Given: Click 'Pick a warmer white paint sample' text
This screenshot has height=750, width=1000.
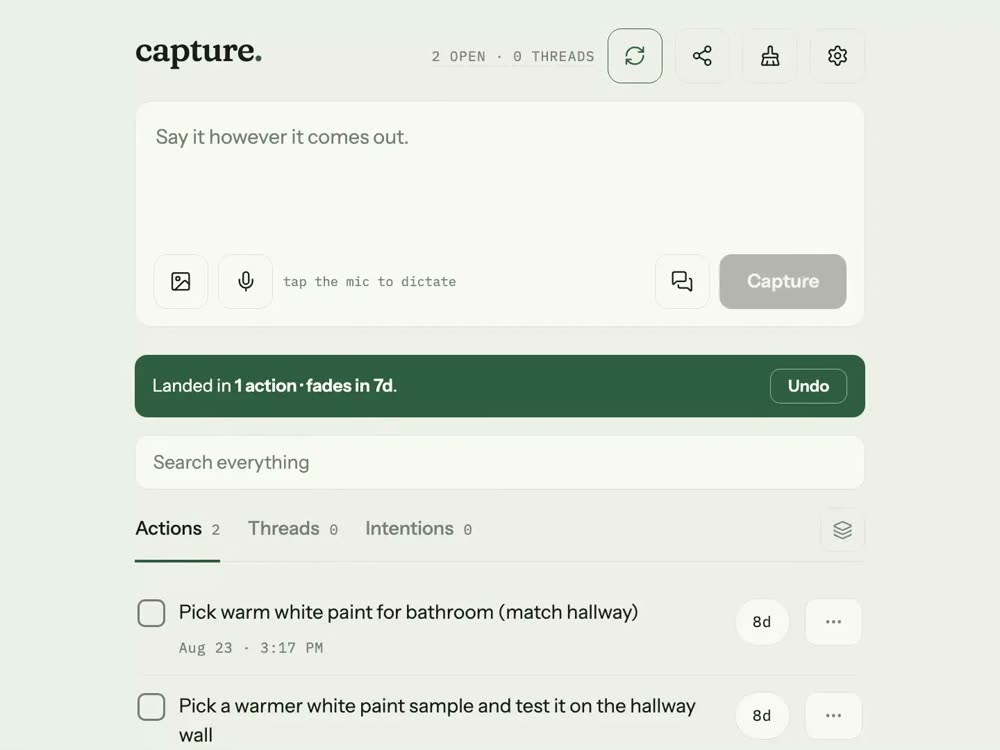Looking at the screenshot, I should point(437,720).
